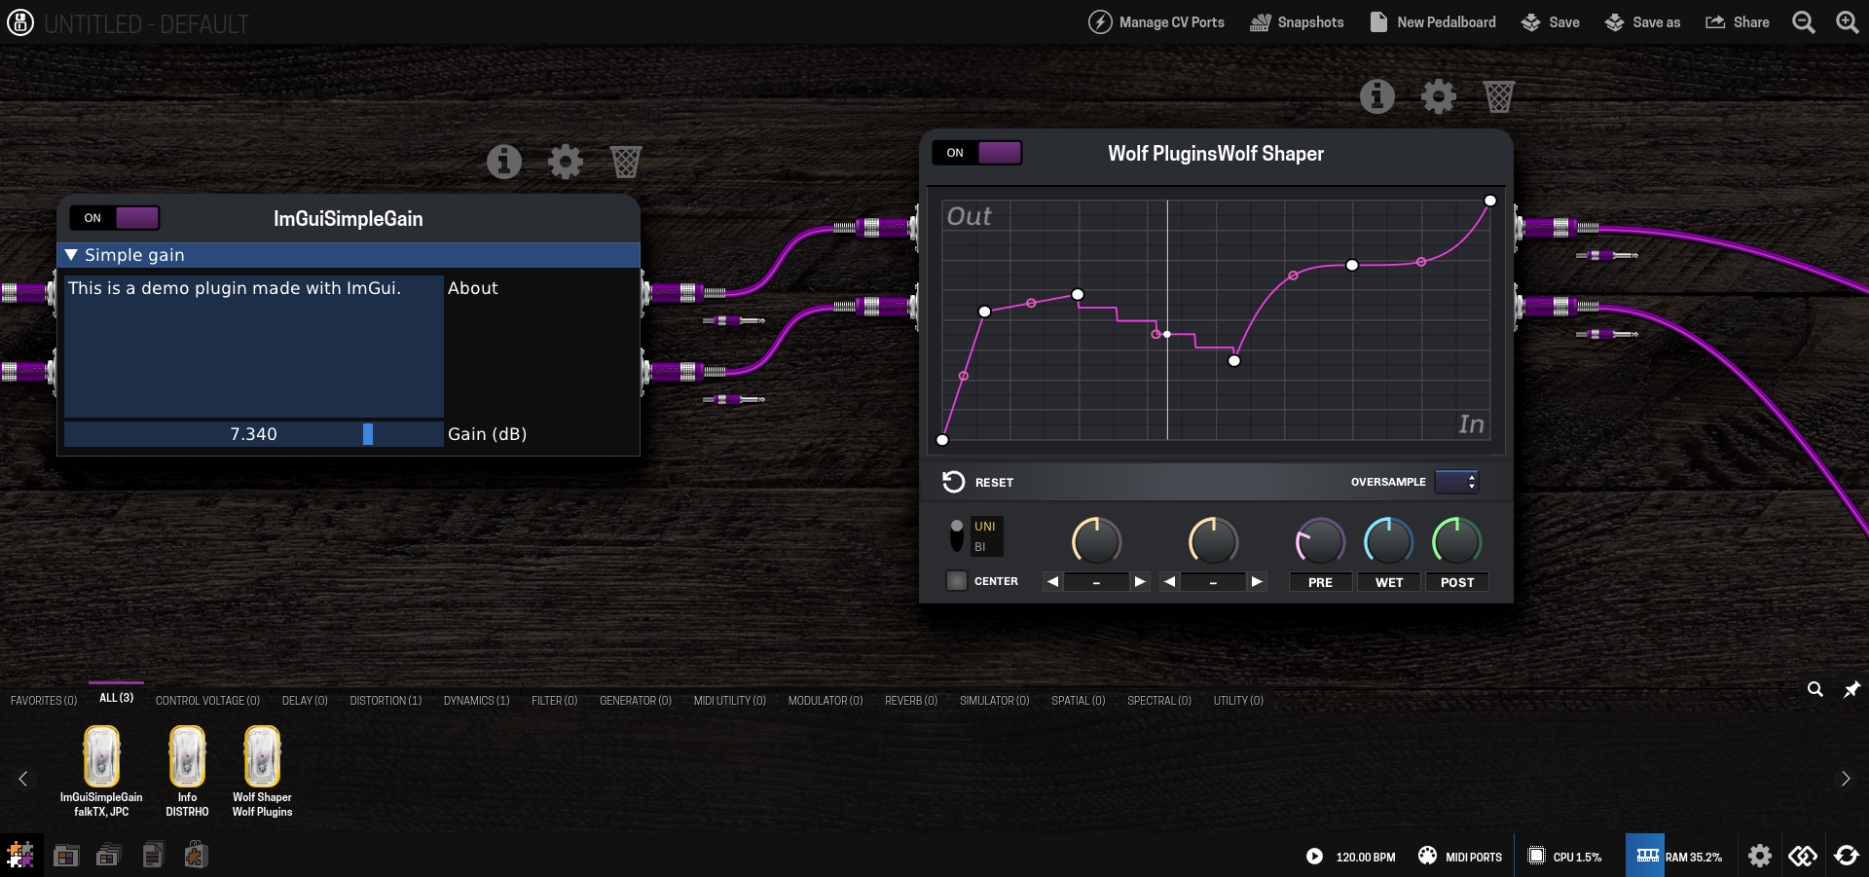Click right arrow of the first curve selector

point(1140,582)
